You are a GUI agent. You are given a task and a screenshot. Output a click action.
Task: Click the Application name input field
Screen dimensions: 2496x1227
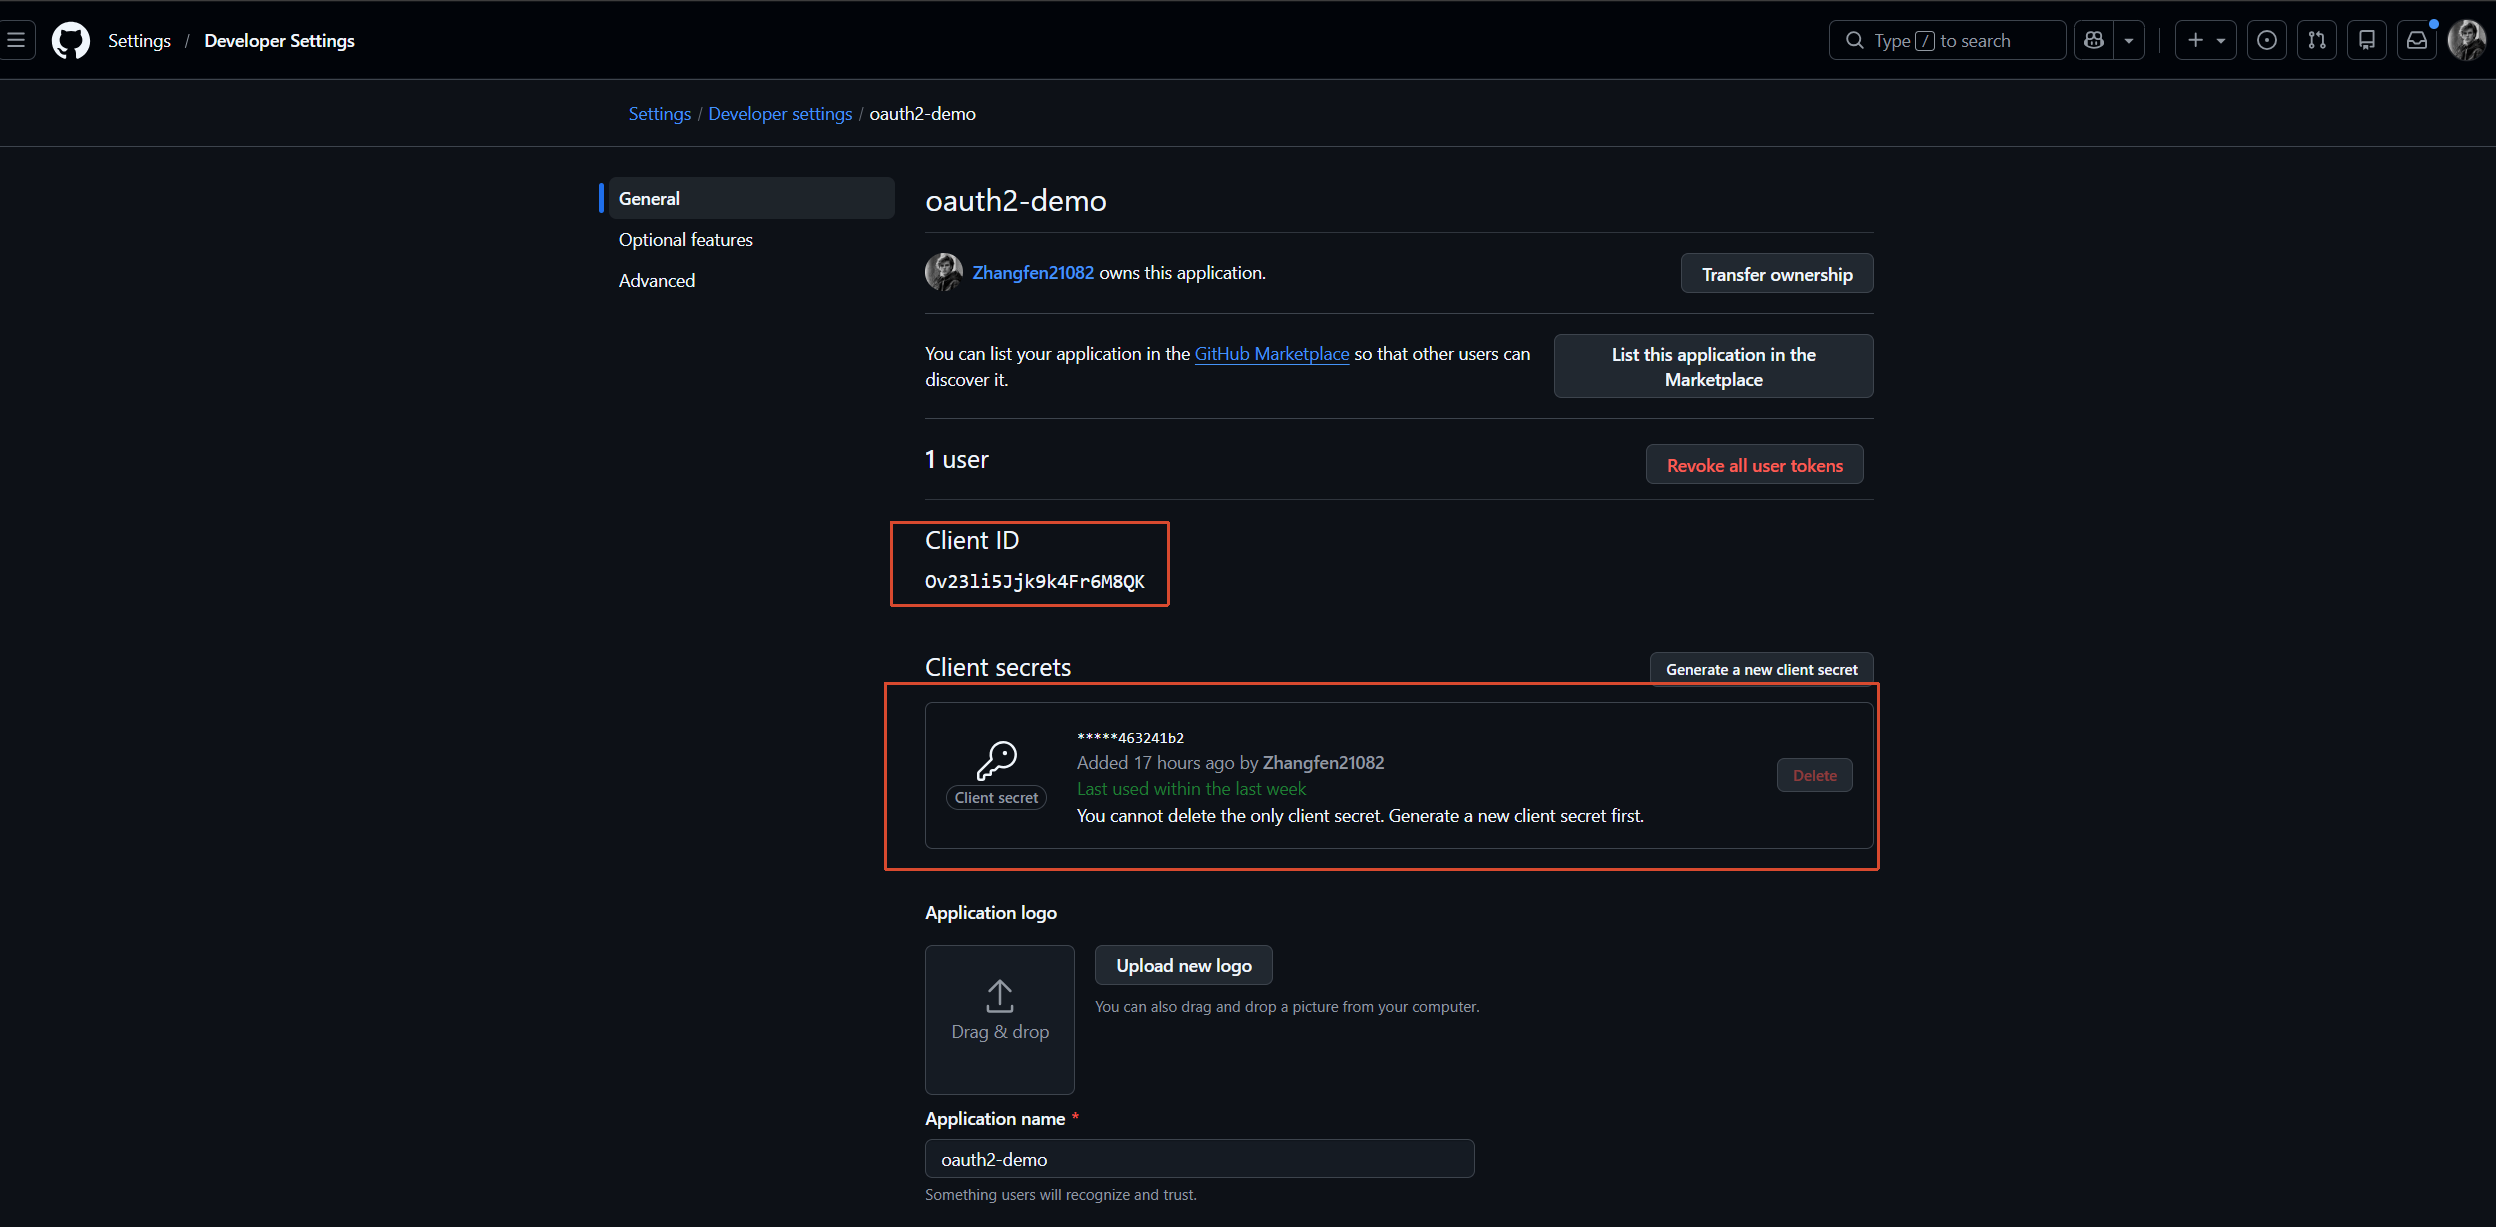tap(1199, 1158)
